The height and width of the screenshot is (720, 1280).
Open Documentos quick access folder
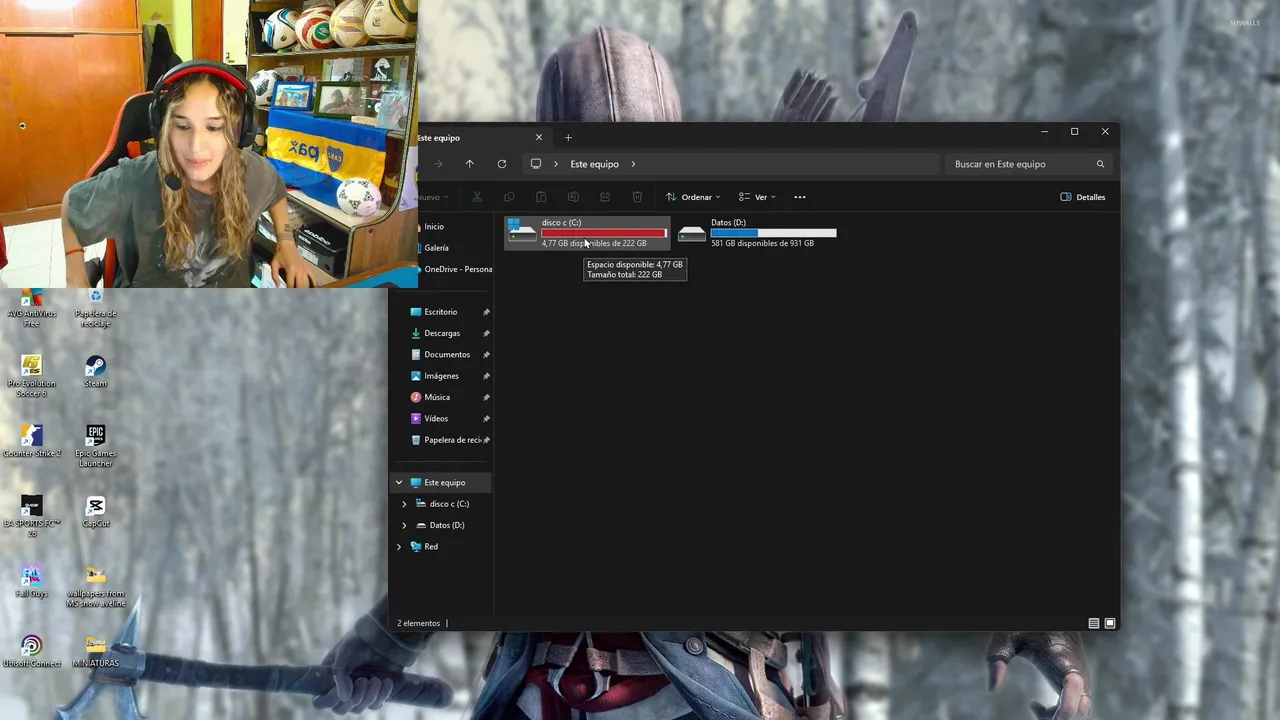447,355
